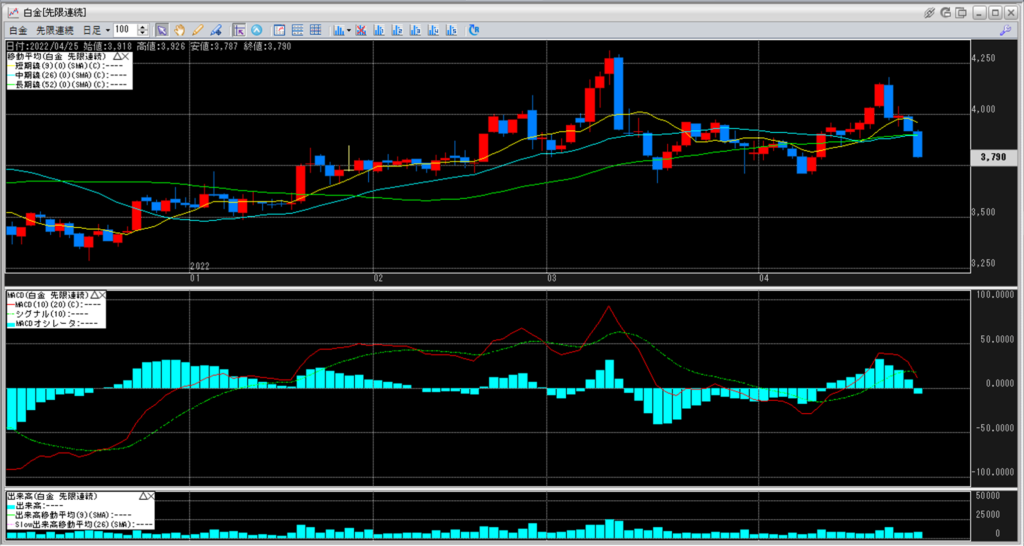
Task: Click the 先限連続 contract label in toolbar
Action: click(55, 30)
